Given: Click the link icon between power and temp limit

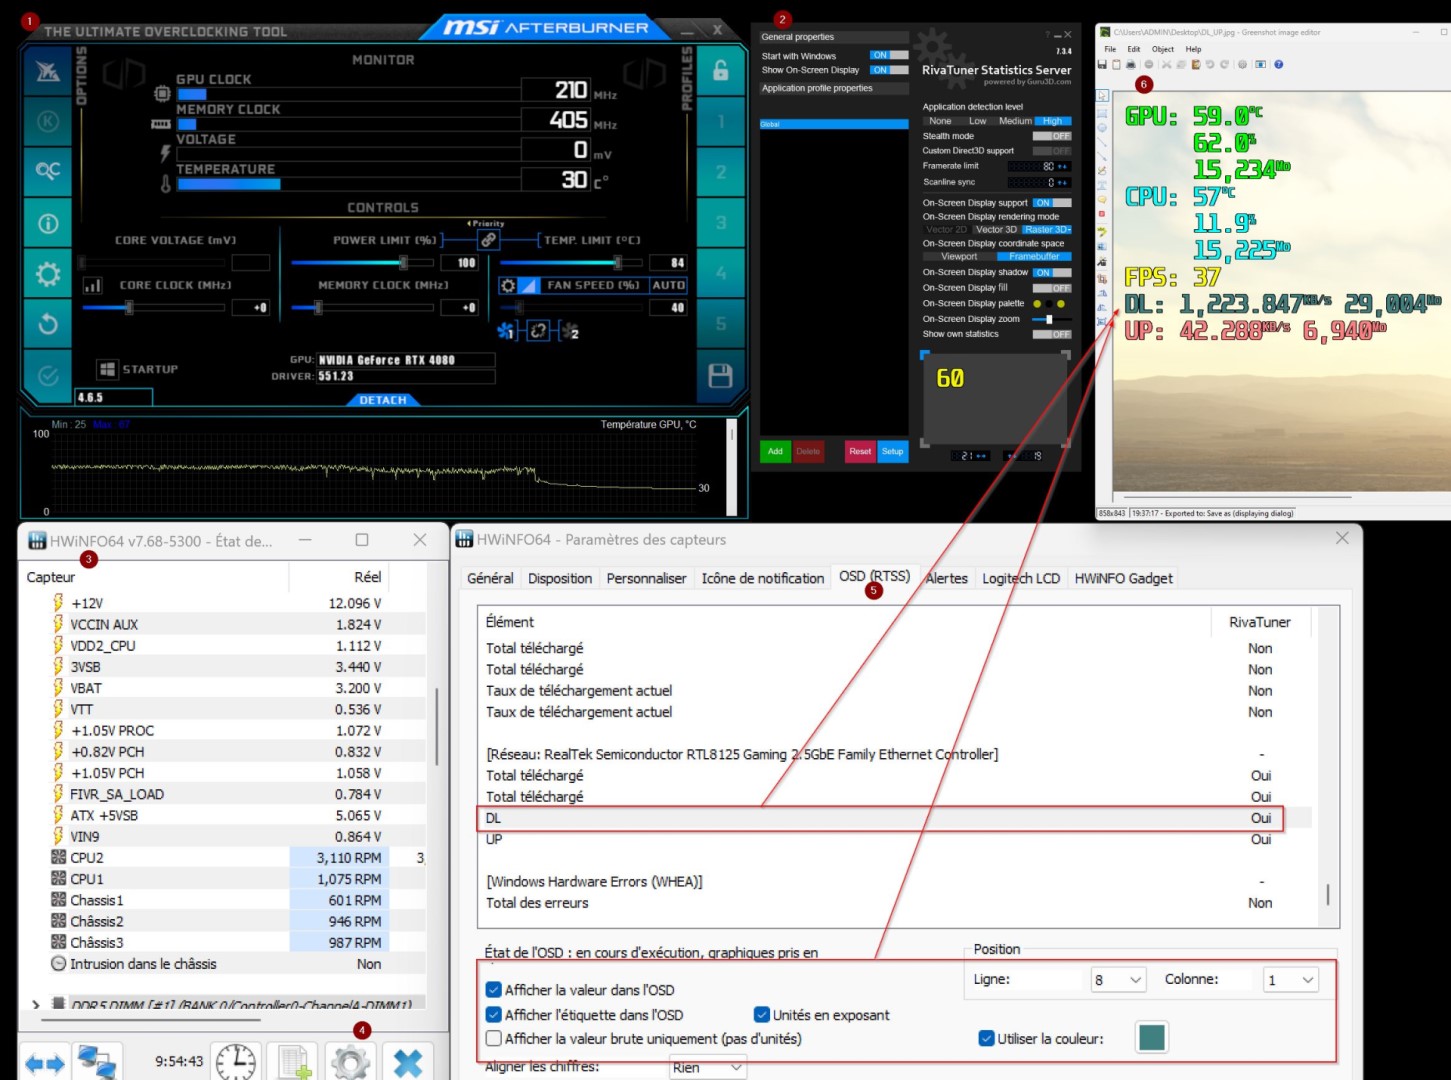Looking at the screenshot, I should [x=488, y=240].
